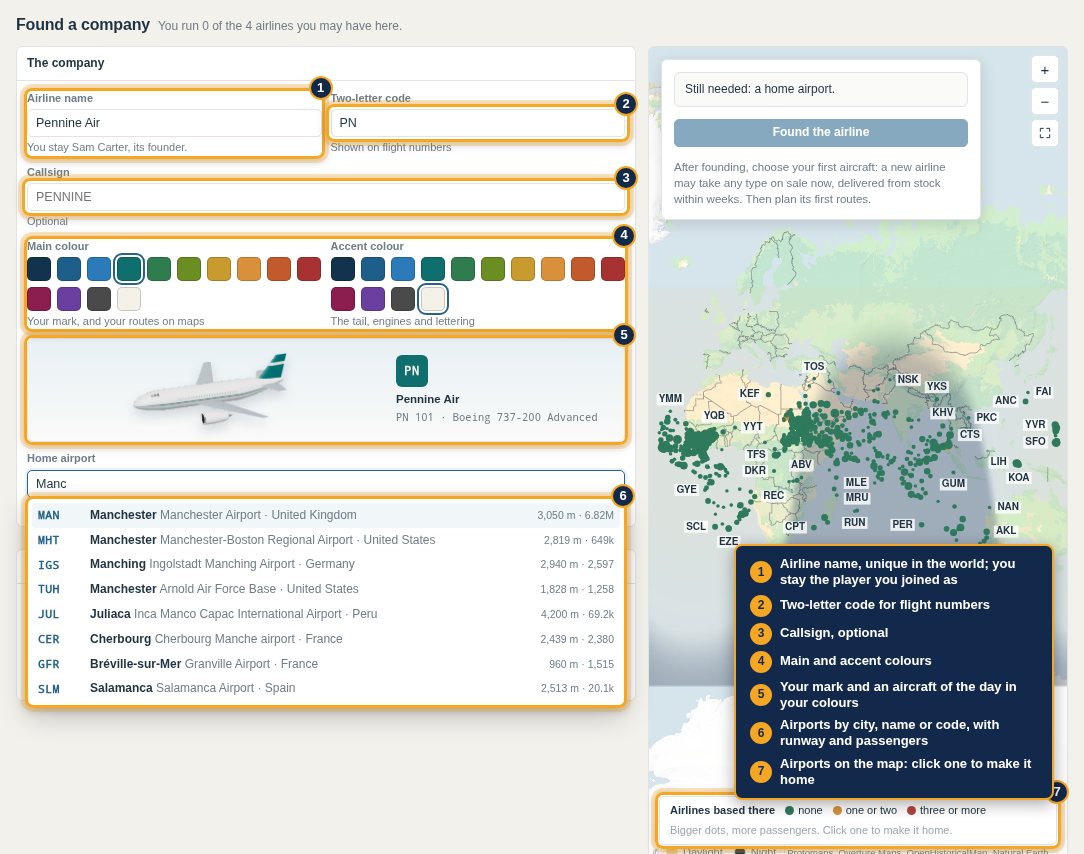The image size is (1084, 854).
Task: Click the FAI airport label on map
Action: (1043, 391)
